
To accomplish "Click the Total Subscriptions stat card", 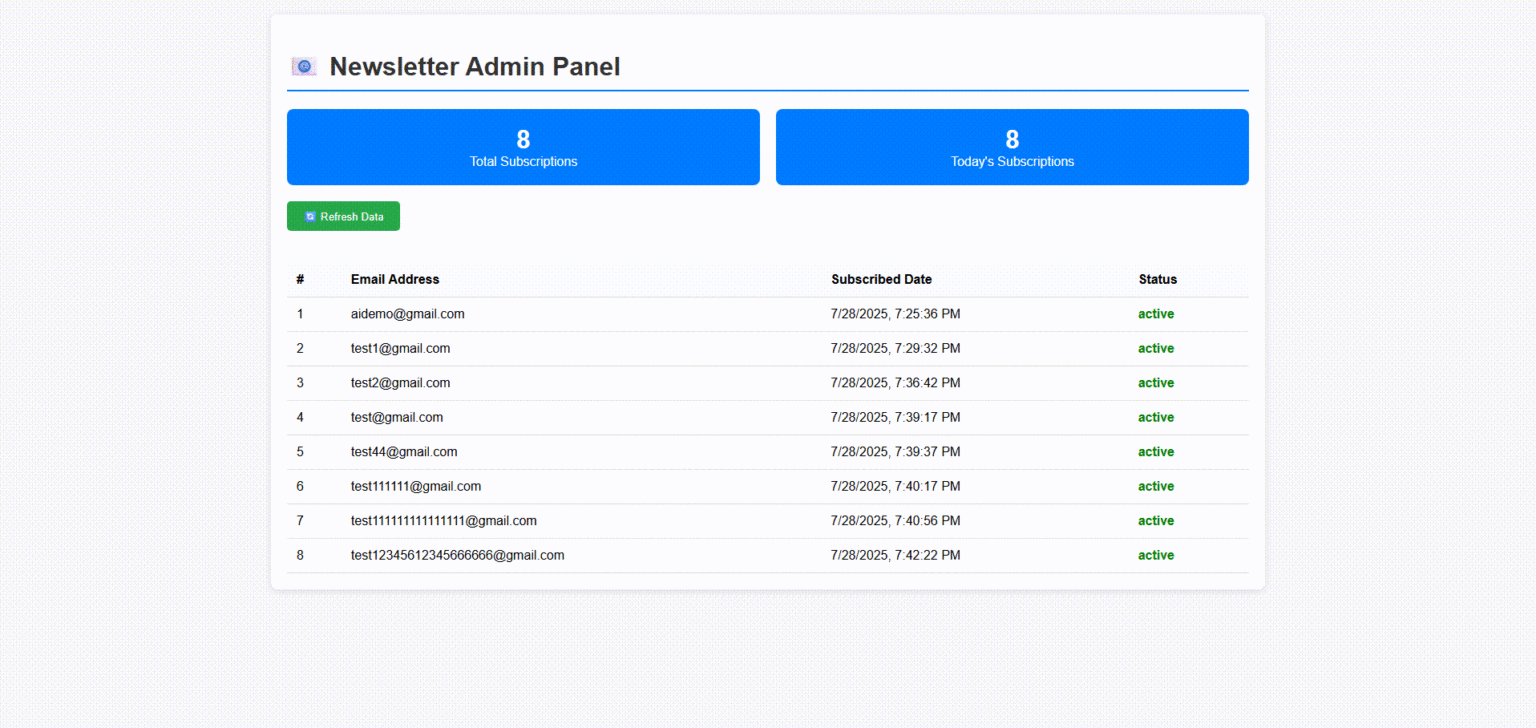I will 523,147.
